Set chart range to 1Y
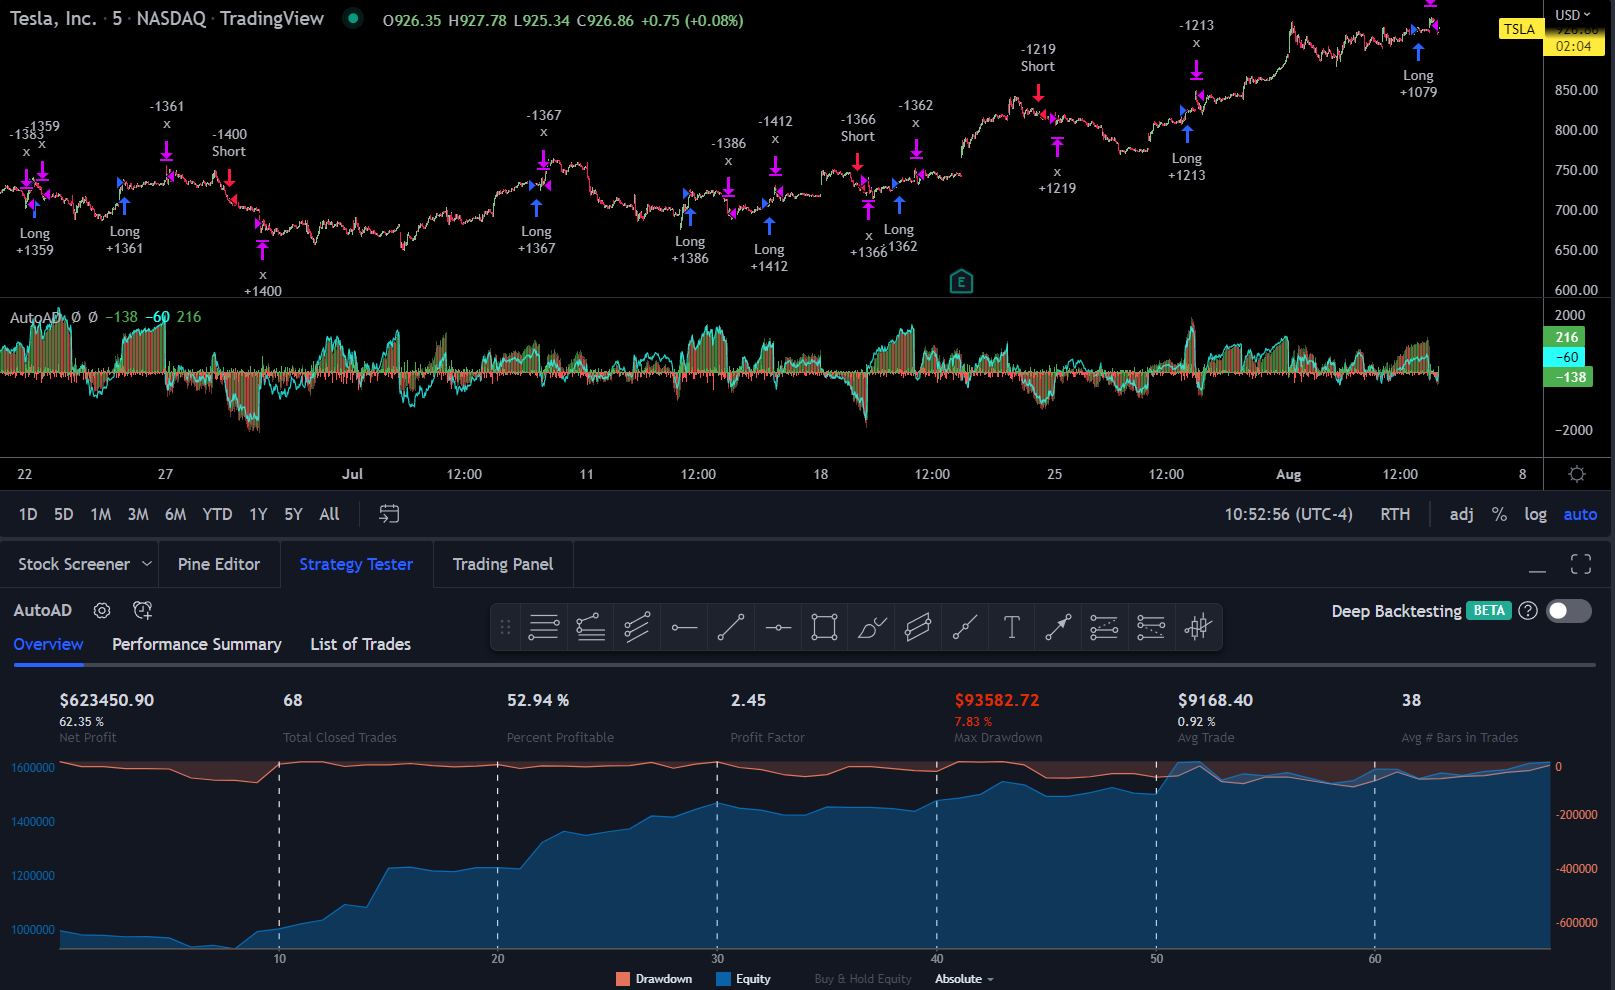 [258, 514]
